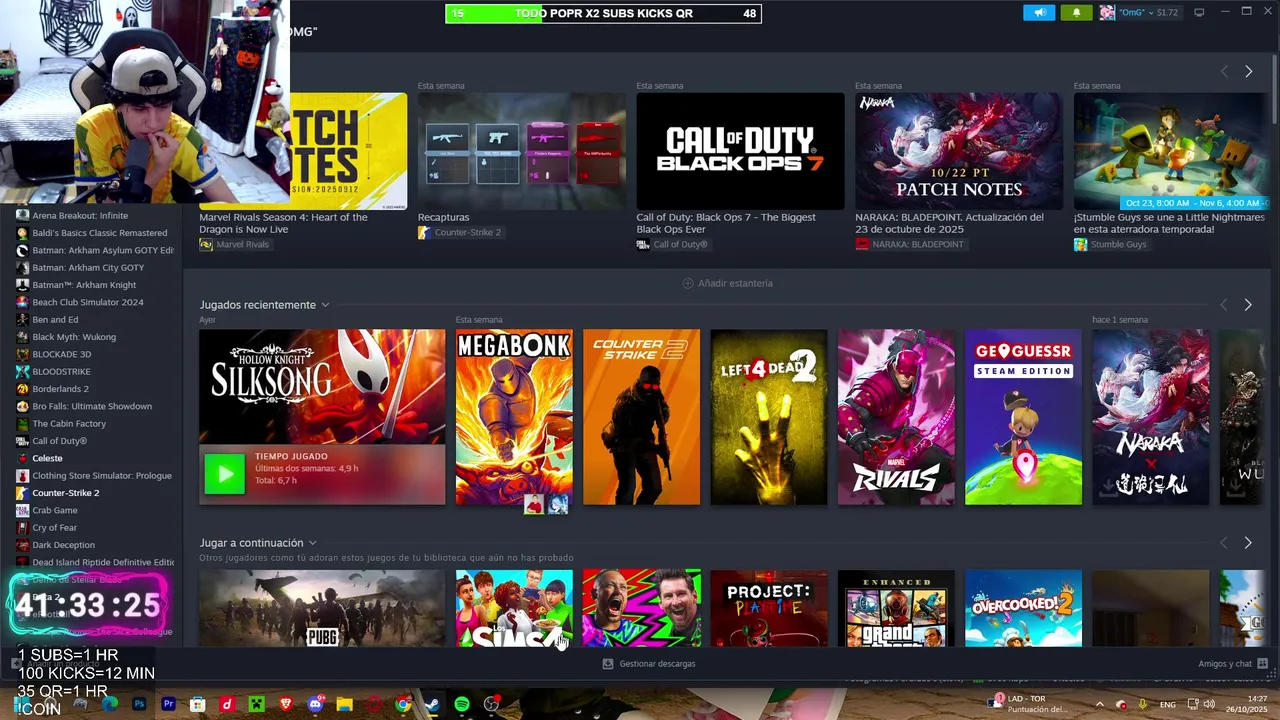Open Premiere Pro from the Windows taskbar

coord(168,704)
